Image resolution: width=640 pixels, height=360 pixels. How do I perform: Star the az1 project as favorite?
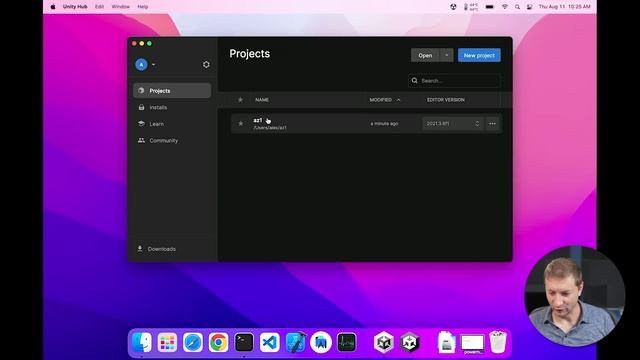pos(240,123)
